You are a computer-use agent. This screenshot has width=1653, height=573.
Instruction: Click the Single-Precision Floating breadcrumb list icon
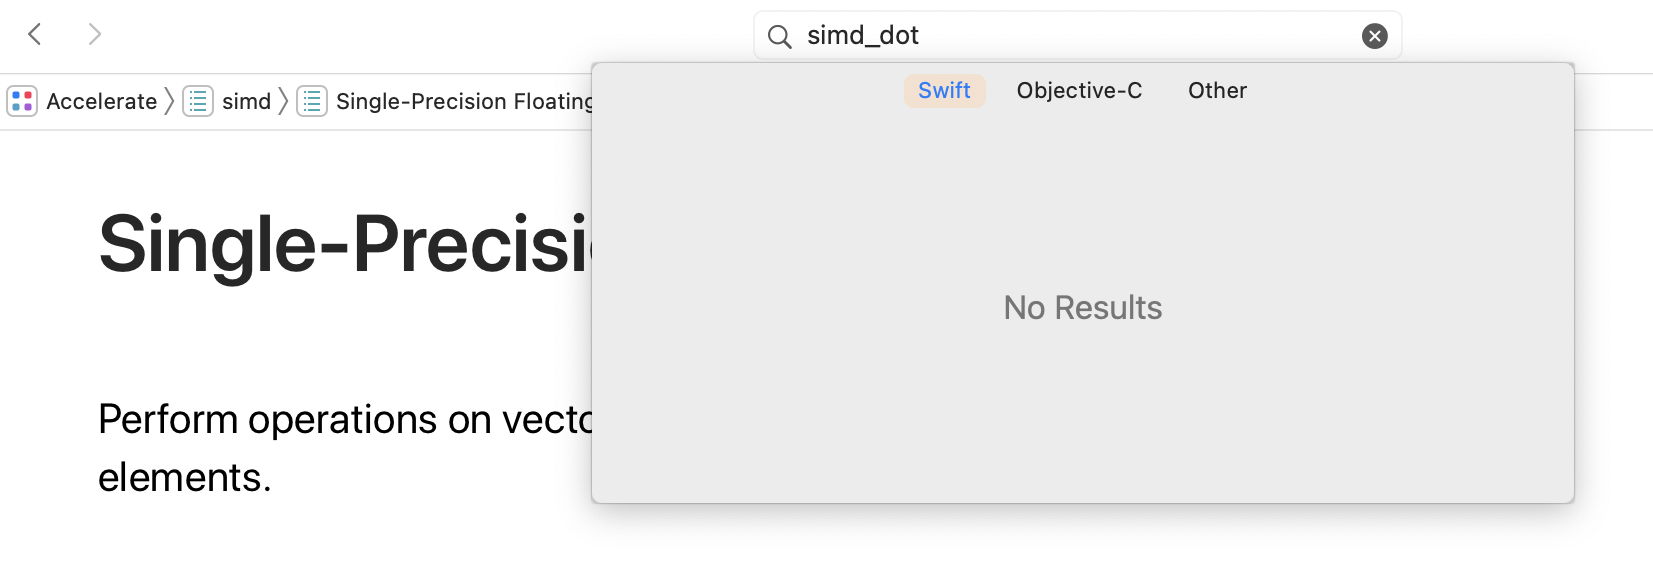(x=312, y=101)
